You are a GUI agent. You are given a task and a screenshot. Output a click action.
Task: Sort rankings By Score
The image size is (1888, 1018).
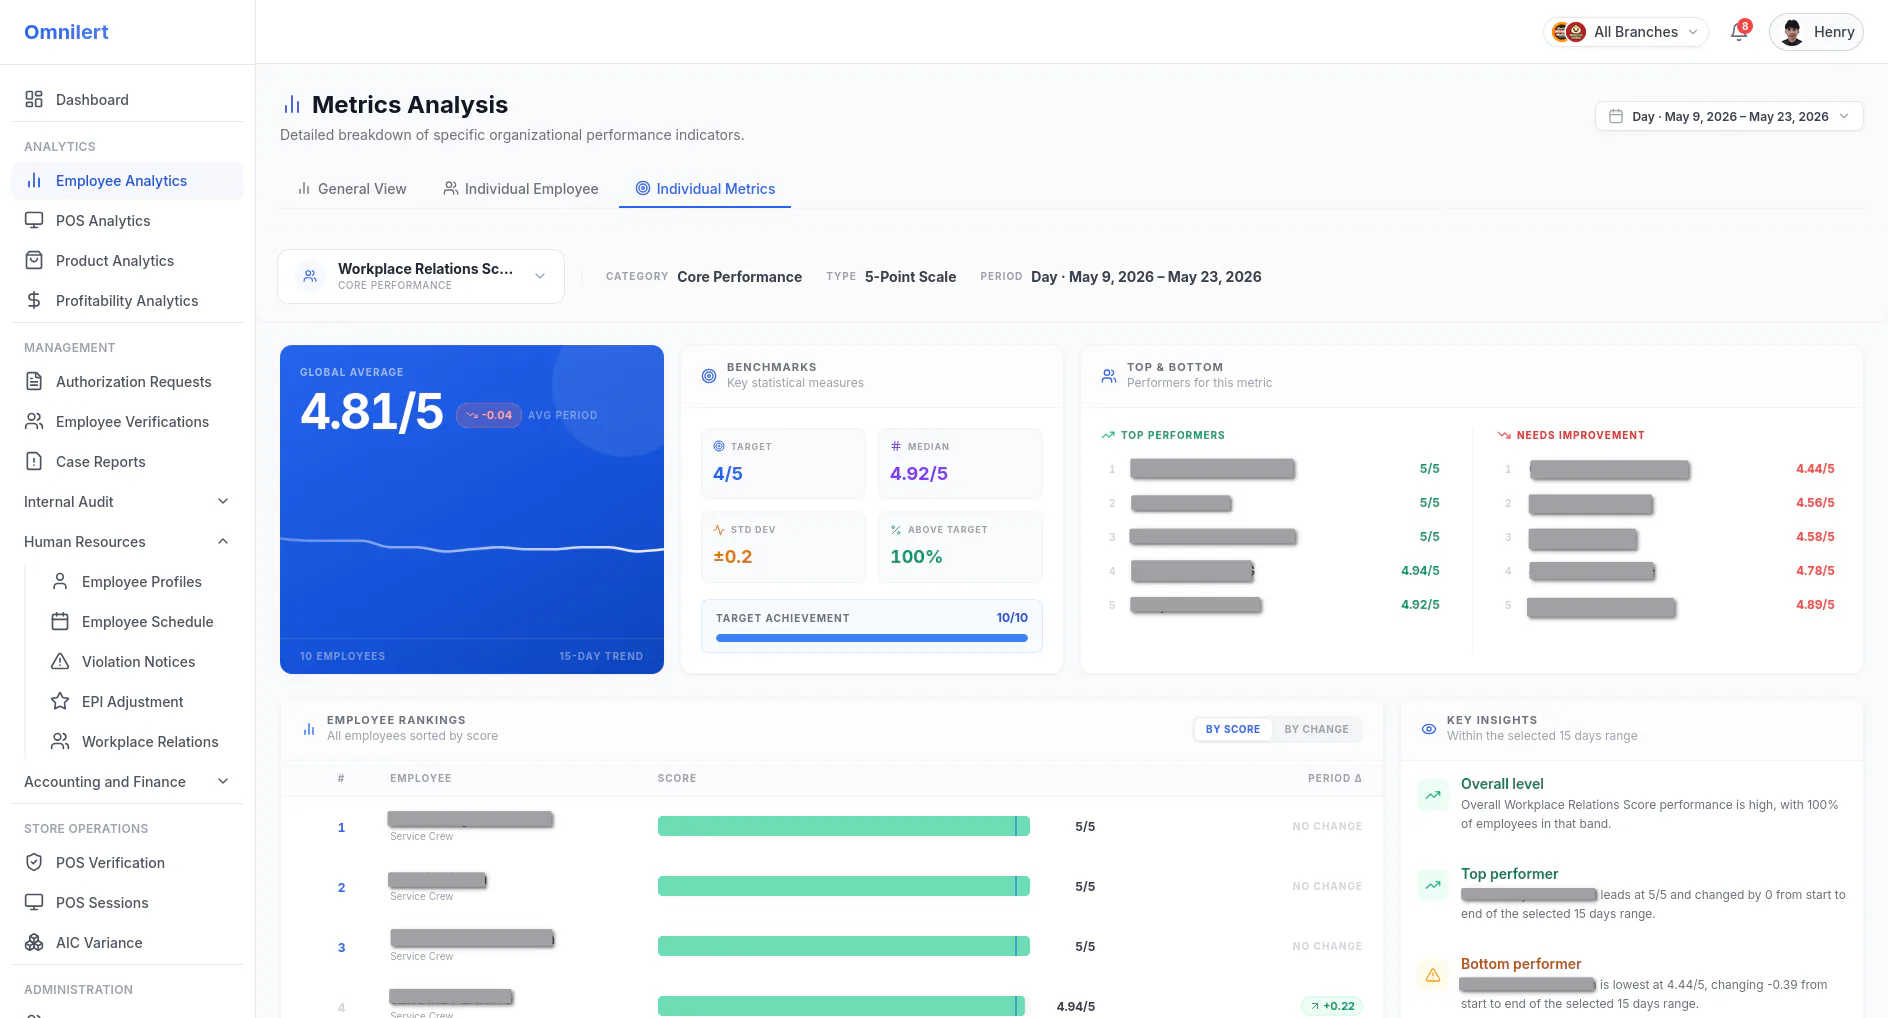(1233, 729)
